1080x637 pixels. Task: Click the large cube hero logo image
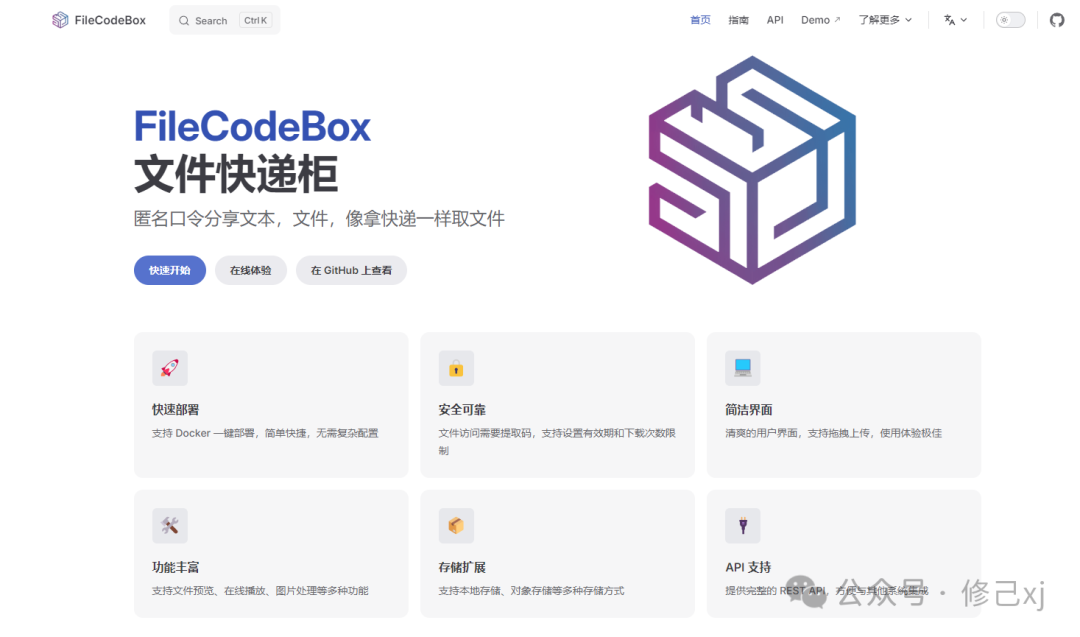752,169
